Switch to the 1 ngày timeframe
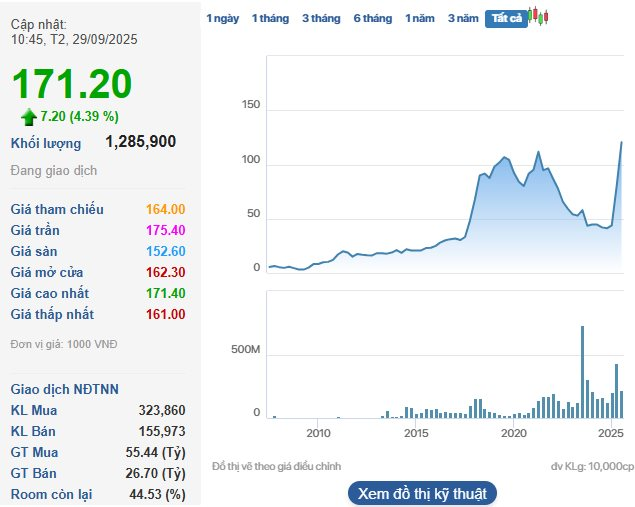The image size is (635, 507). 222,19
